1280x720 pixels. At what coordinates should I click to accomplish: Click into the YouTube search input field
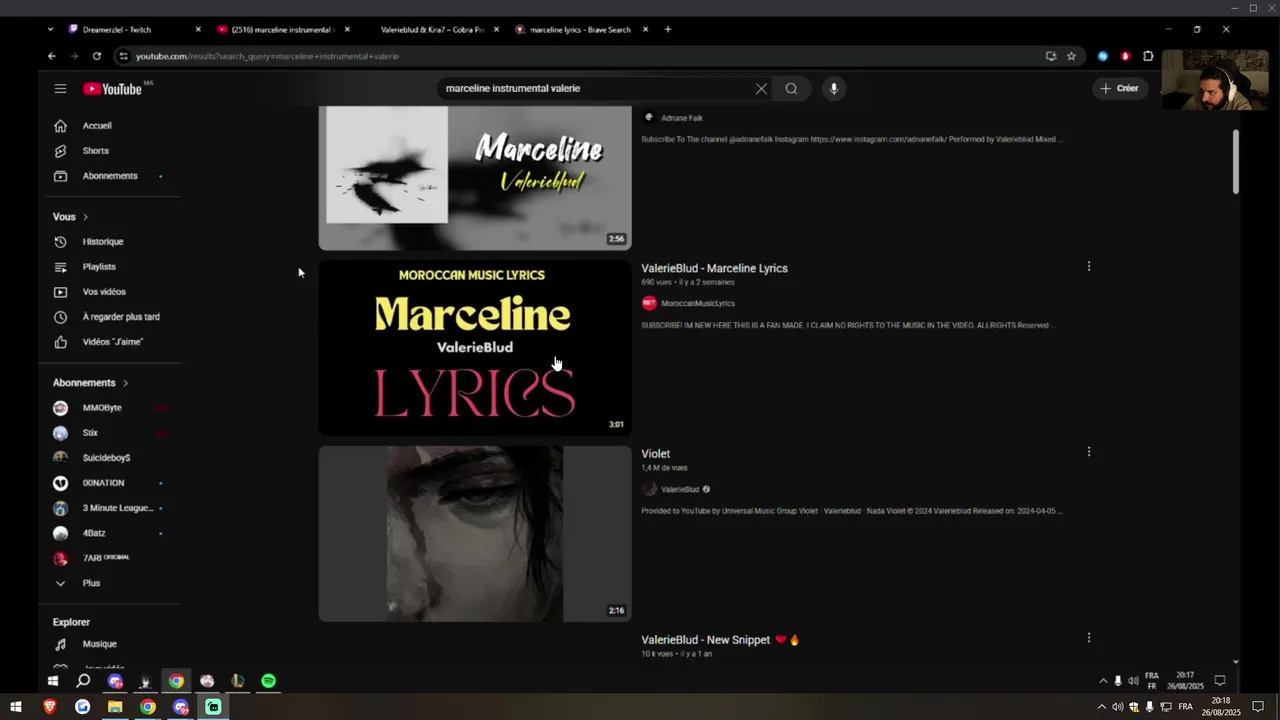point(595,89)
